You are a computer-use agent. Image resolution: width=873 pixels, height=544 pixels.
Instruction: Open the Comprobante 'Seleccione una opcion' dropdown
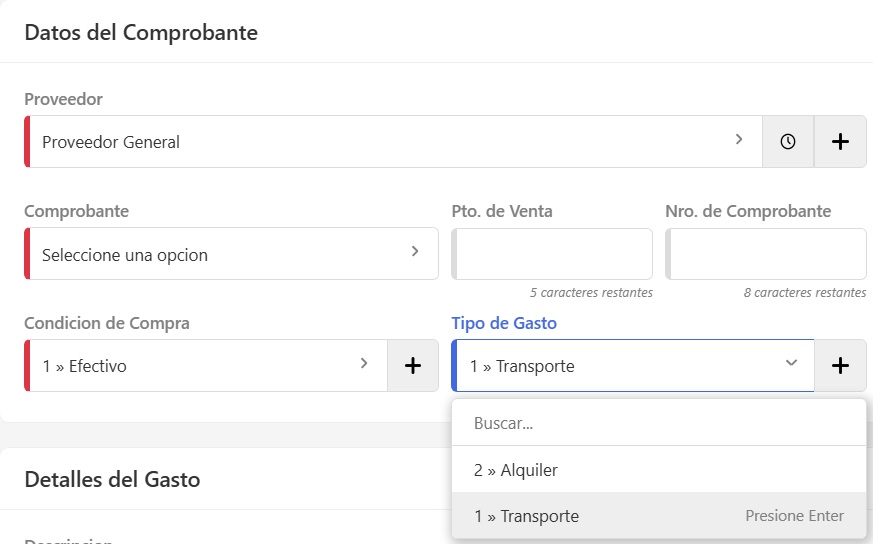[x=220, y=254]
